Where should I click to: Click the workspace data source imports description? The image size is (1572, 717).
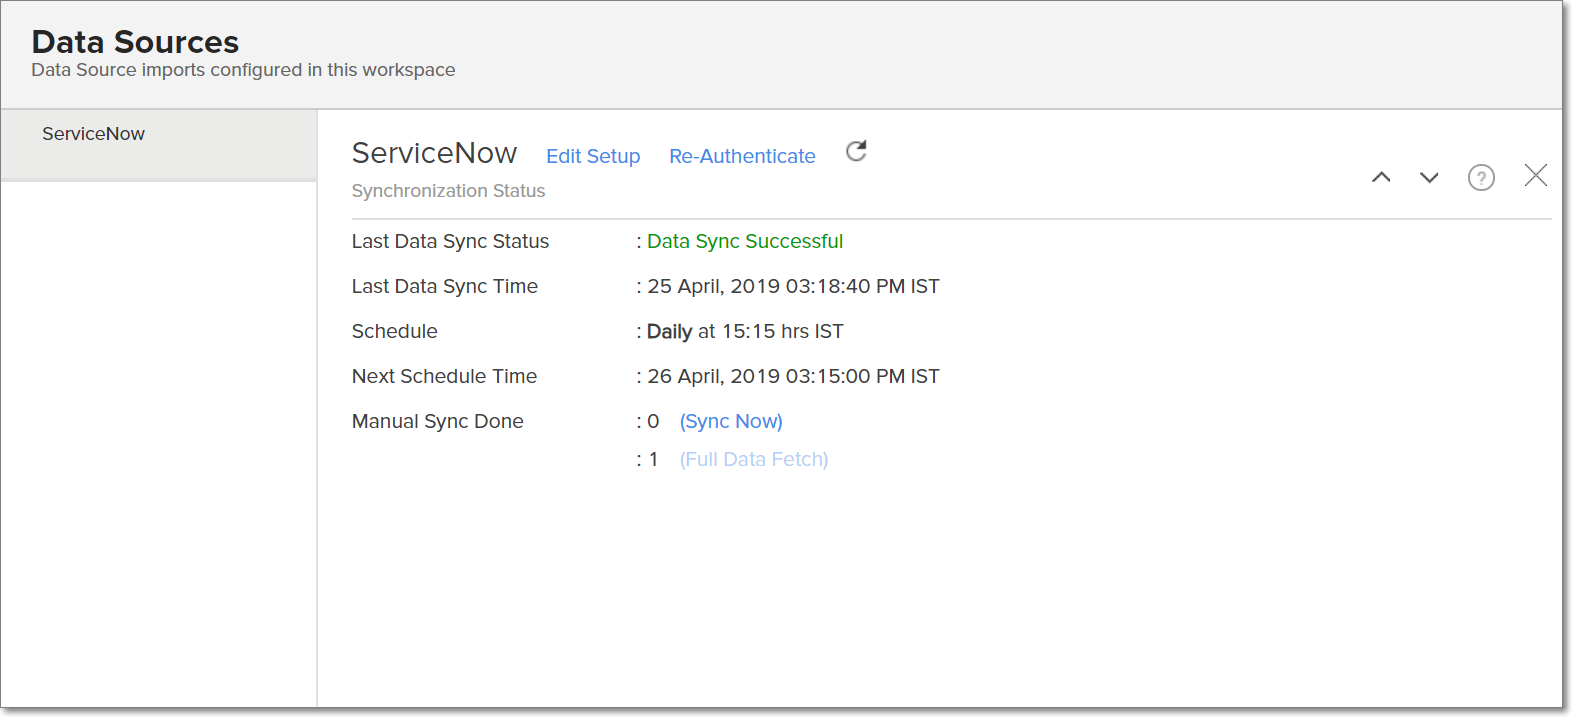(243, 70)
